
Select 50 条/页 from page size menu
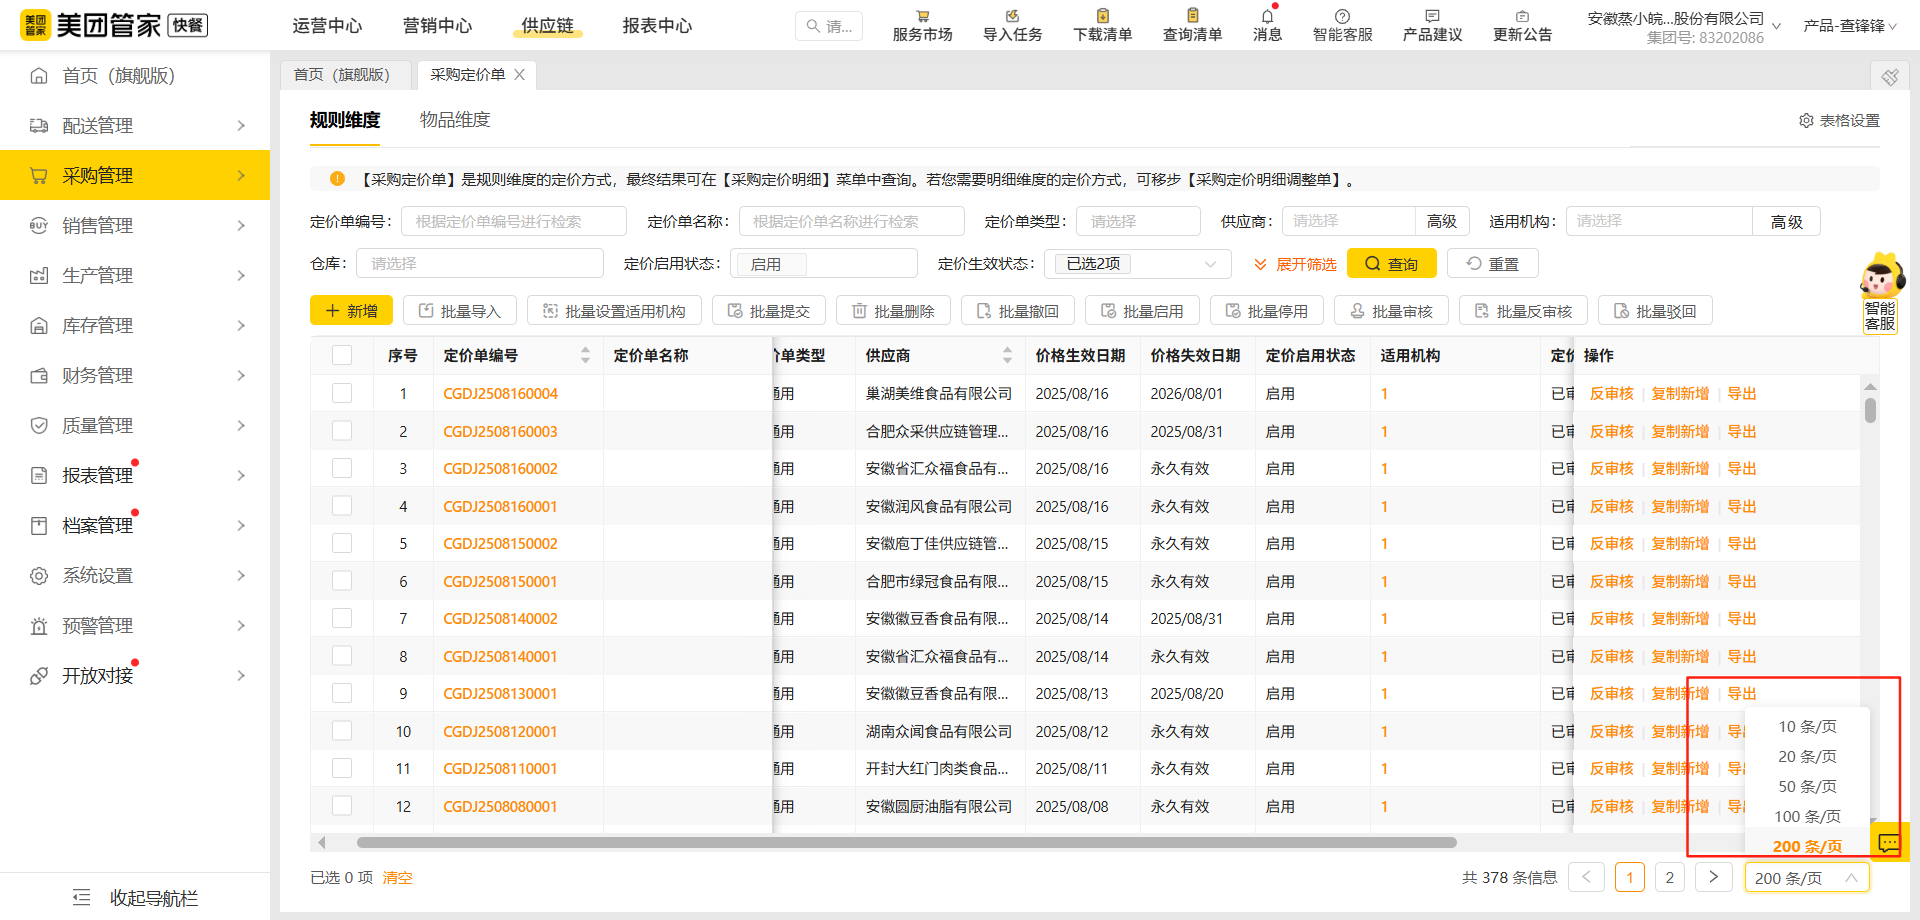pos(1806,786)
